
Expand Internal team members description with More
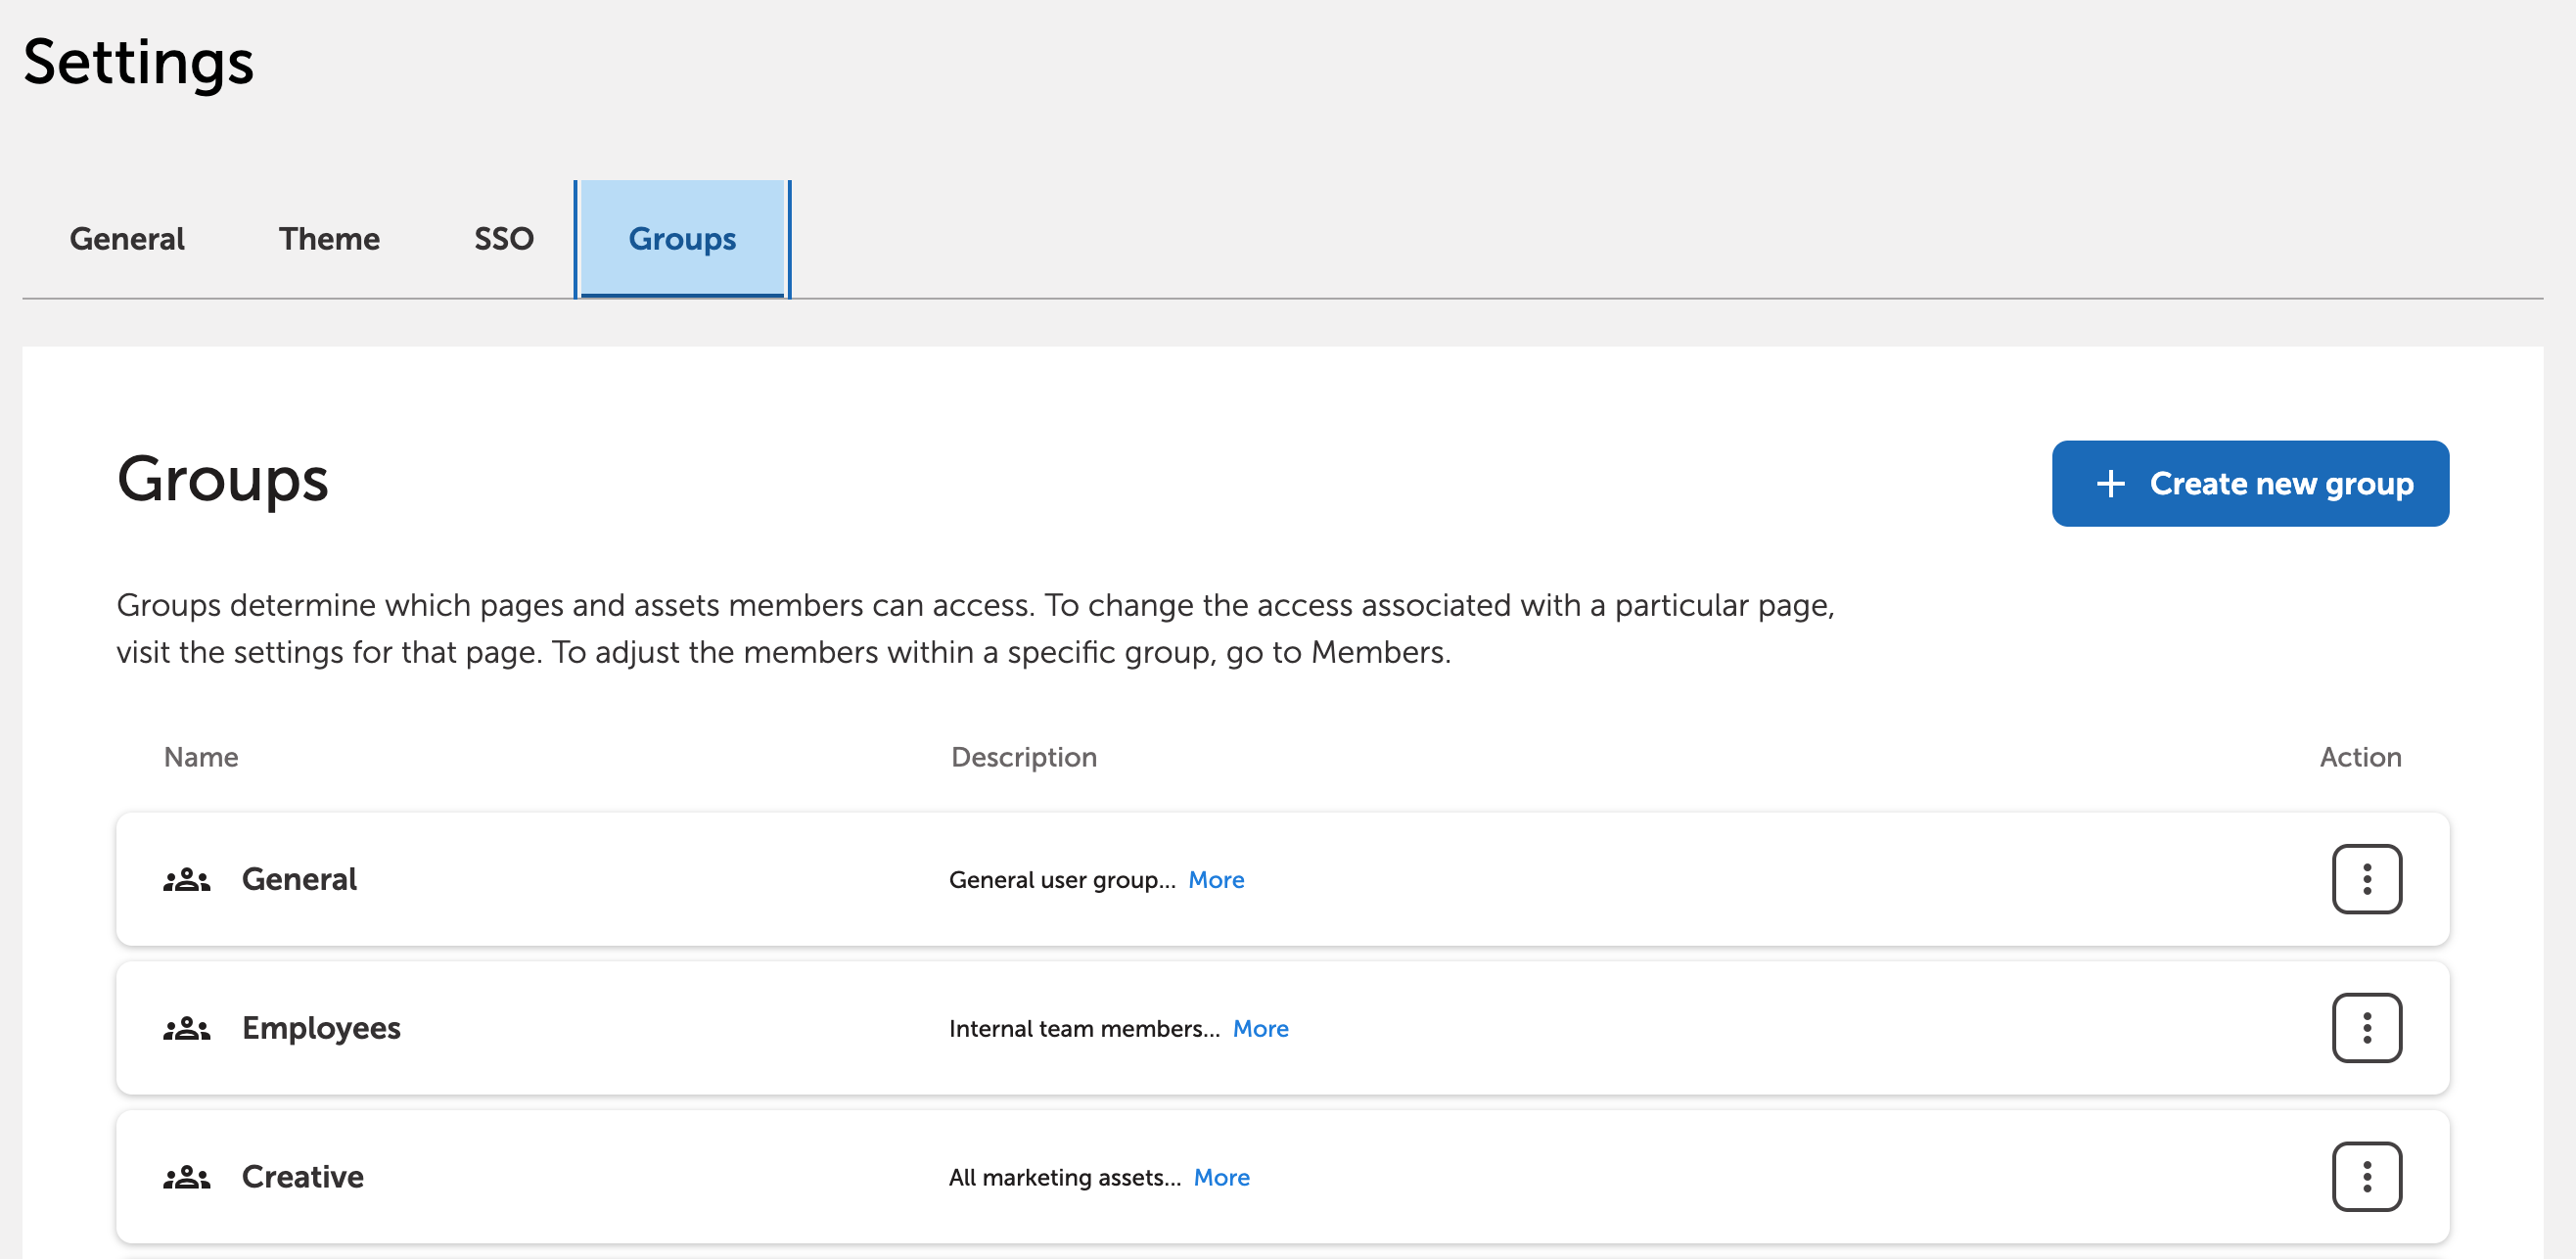1260,1029
